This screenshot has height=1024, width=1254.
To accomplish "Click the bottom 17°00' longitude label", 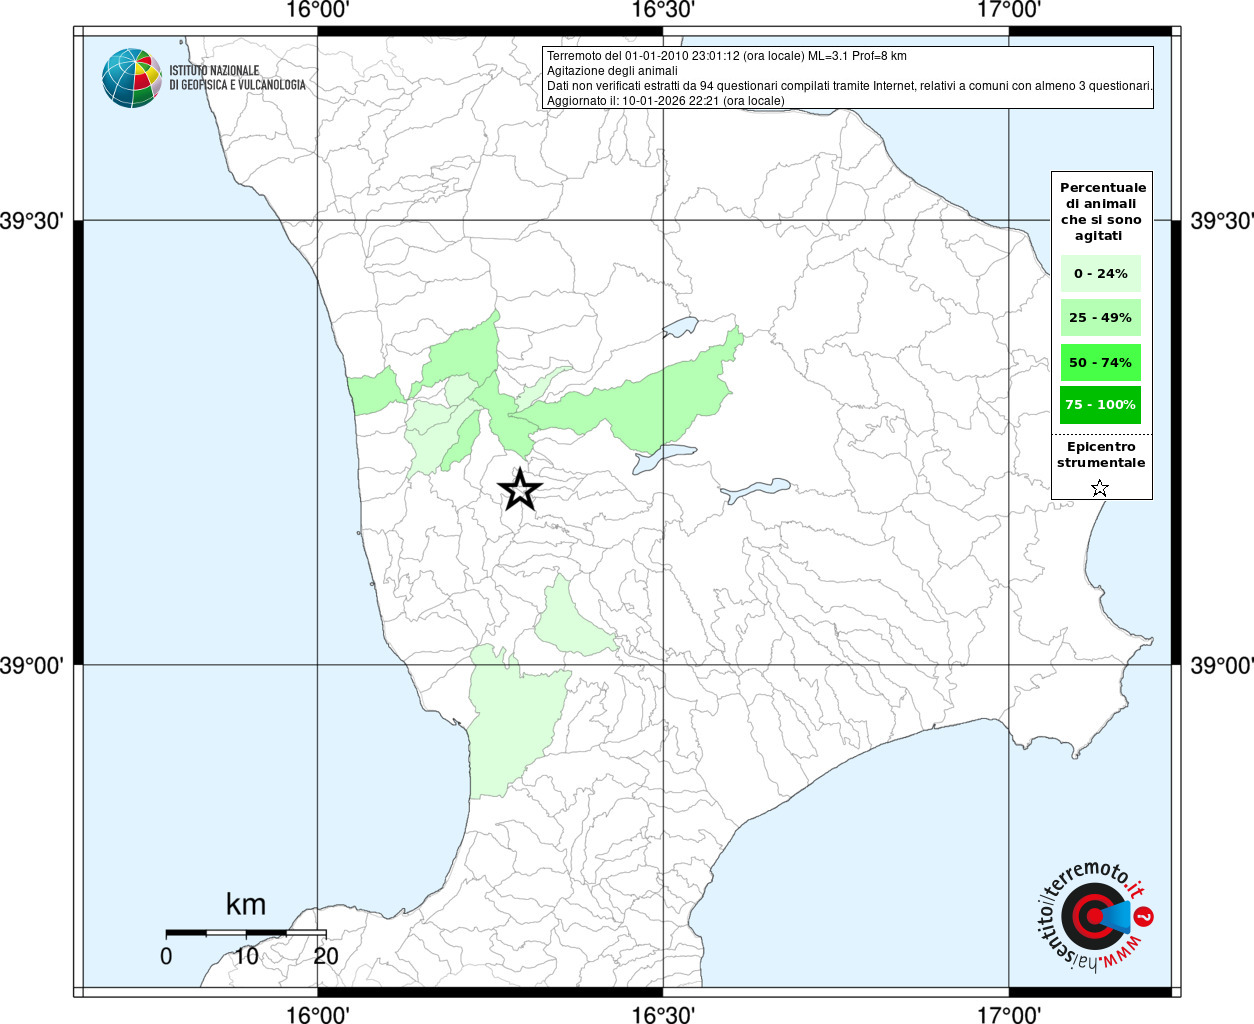I will coord(1010,1014).
